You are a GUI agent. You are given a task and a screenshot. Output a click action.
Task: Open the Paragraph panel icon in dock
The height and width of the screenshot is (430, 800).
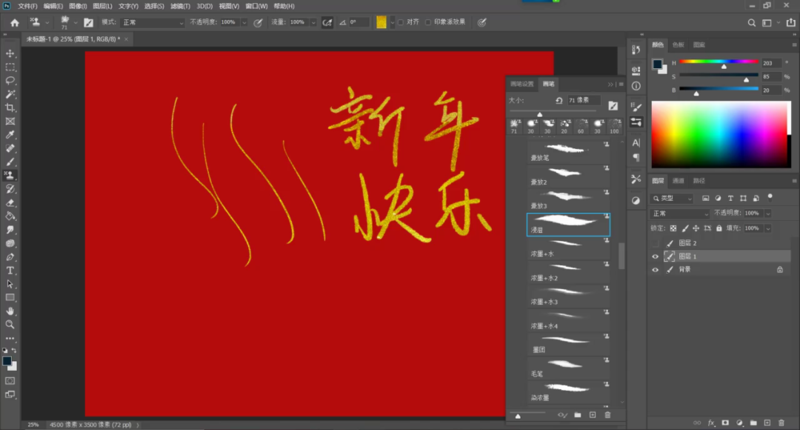tap(636, 157)
